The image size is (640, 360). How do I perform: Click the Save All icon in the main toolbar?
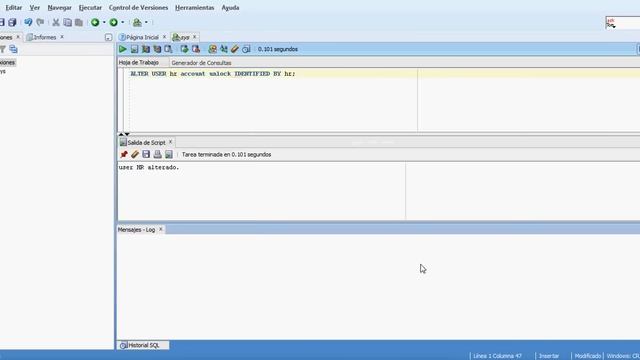[12, 22]
